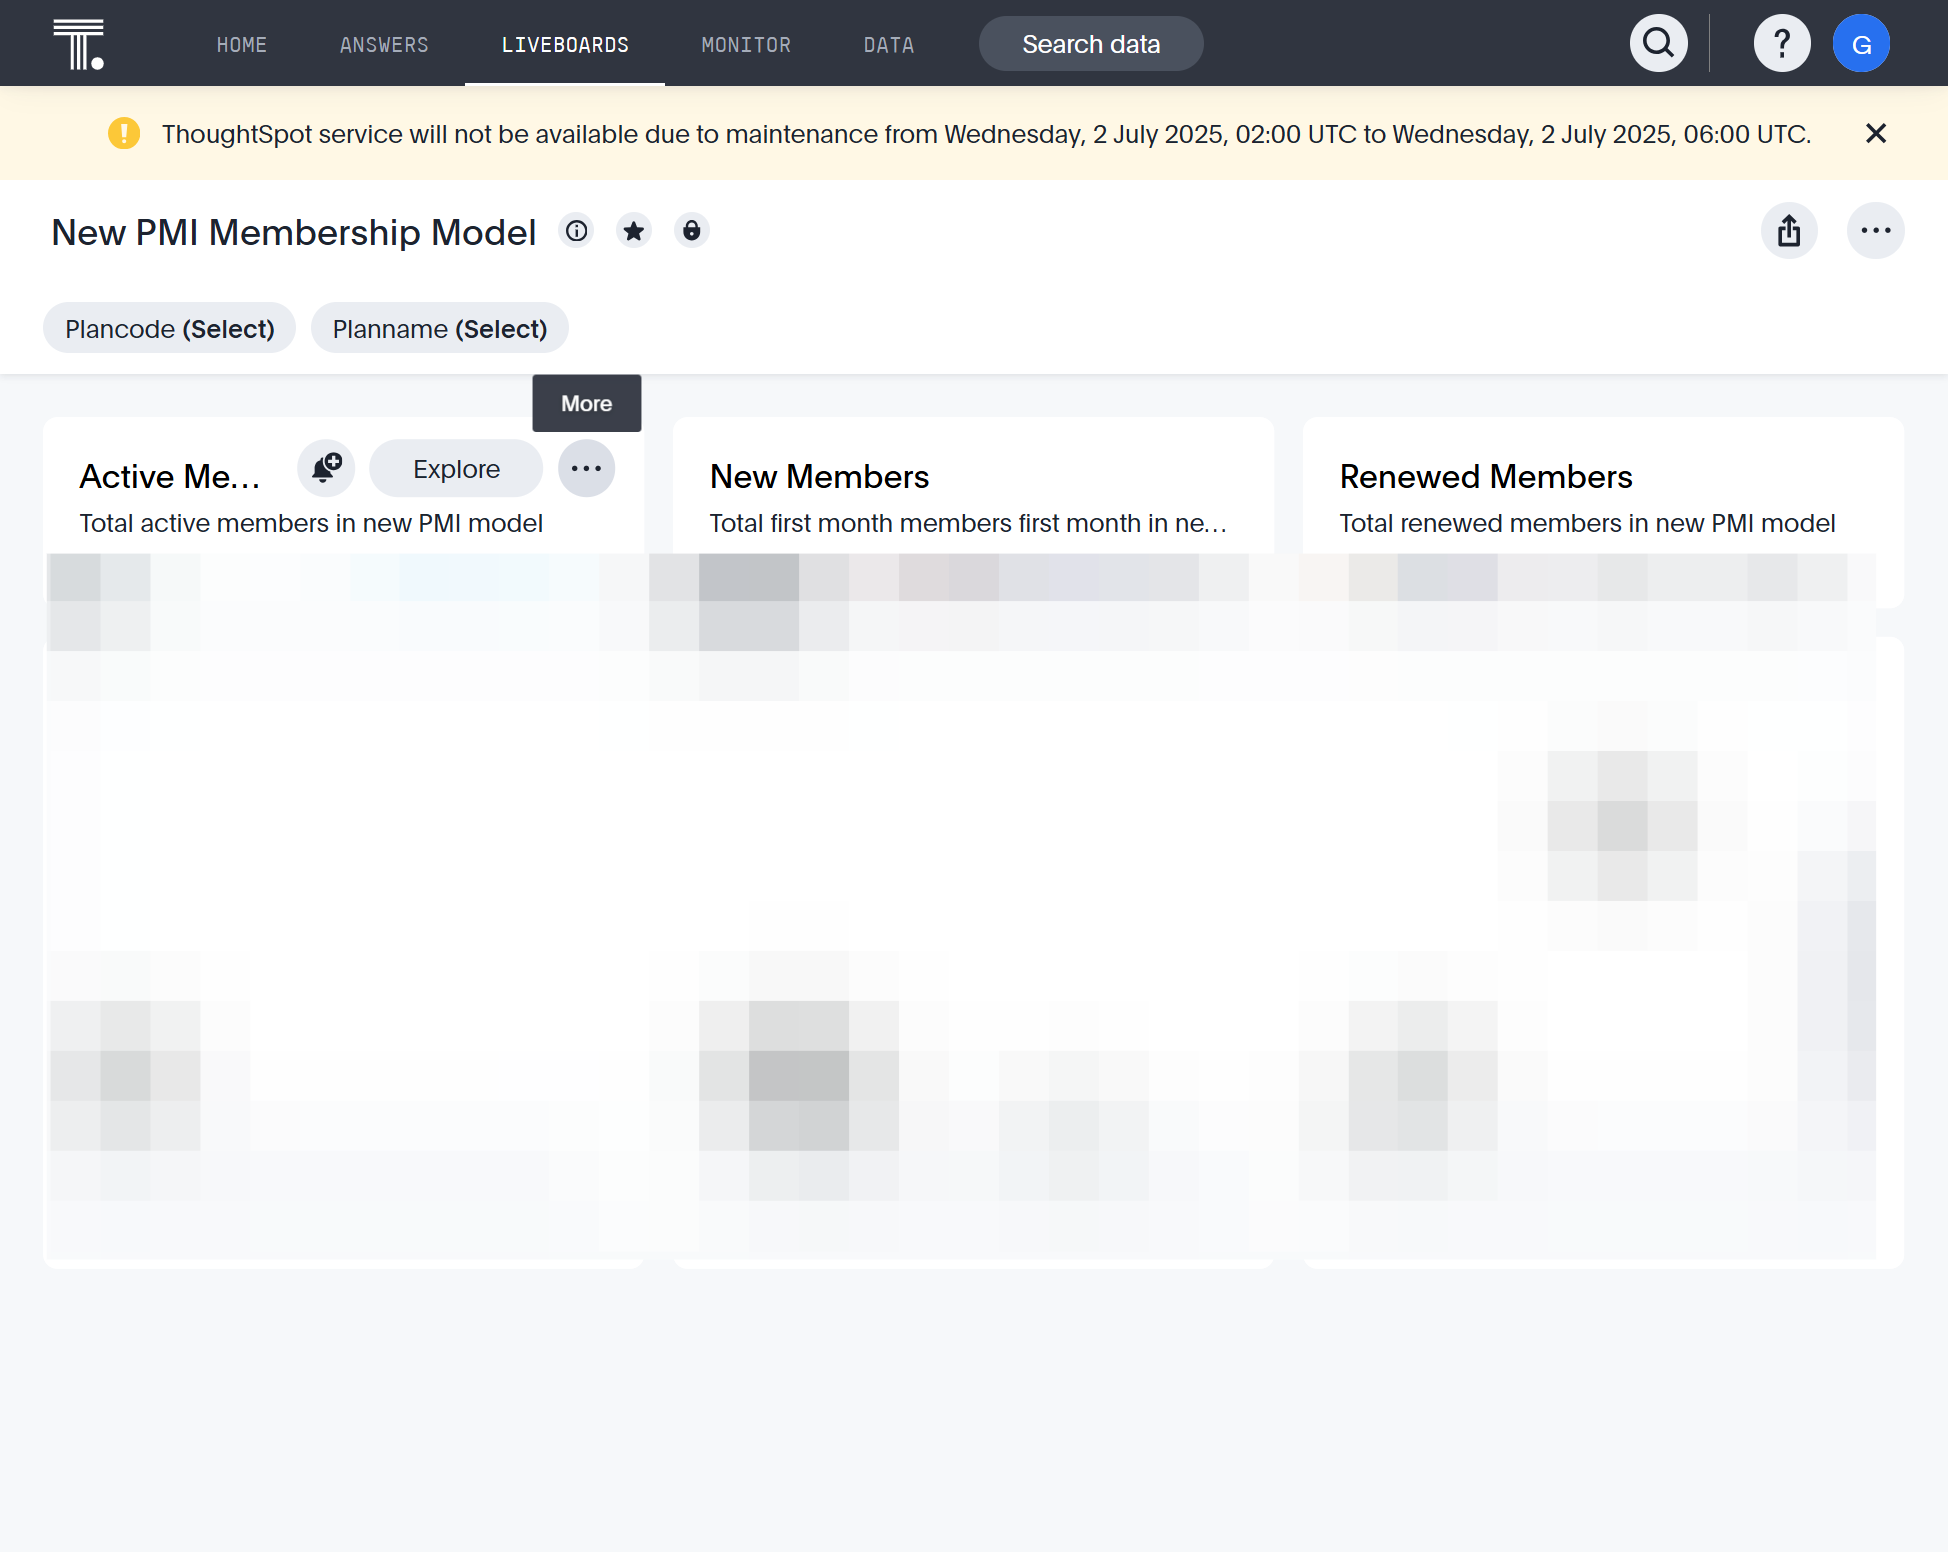This screenshot has height=1552, width=1948.
Task: Switch to the Answers tab
Action: click(x=384, y=45)
